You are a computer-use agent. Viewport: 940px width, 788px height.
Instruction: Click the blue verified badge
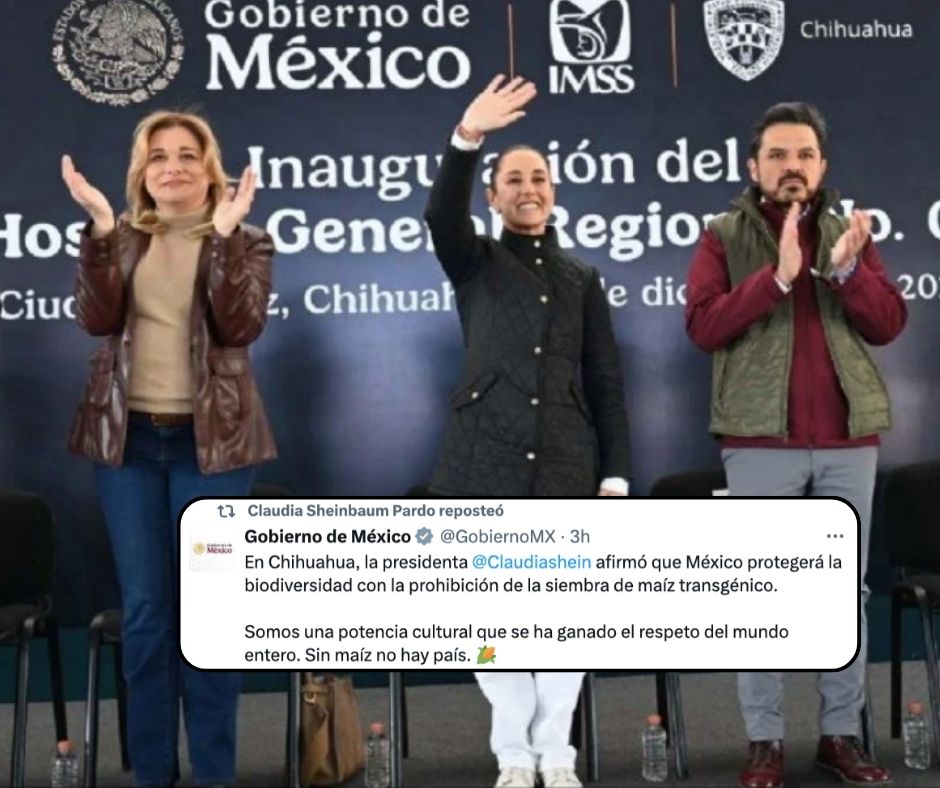click(424, 536)
